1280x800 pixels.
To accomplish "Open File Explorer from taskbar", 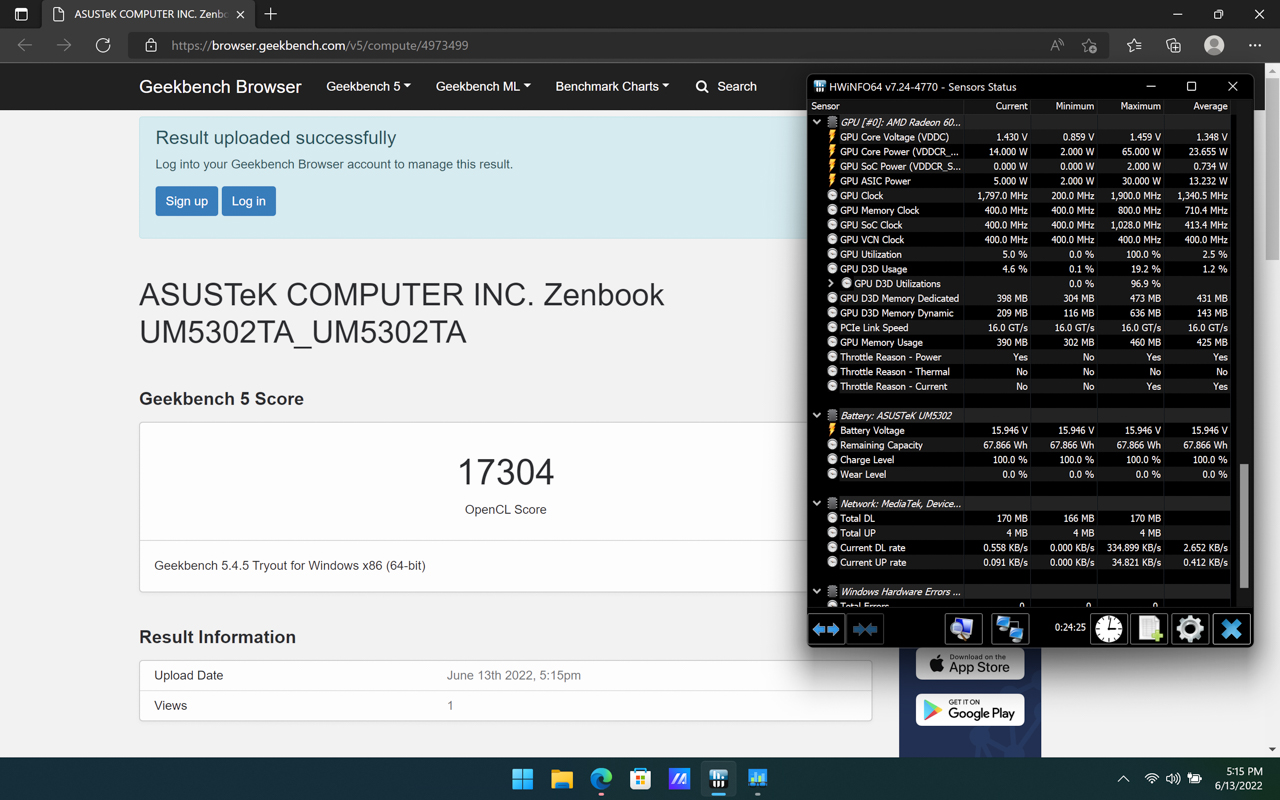I will [562, 779].
